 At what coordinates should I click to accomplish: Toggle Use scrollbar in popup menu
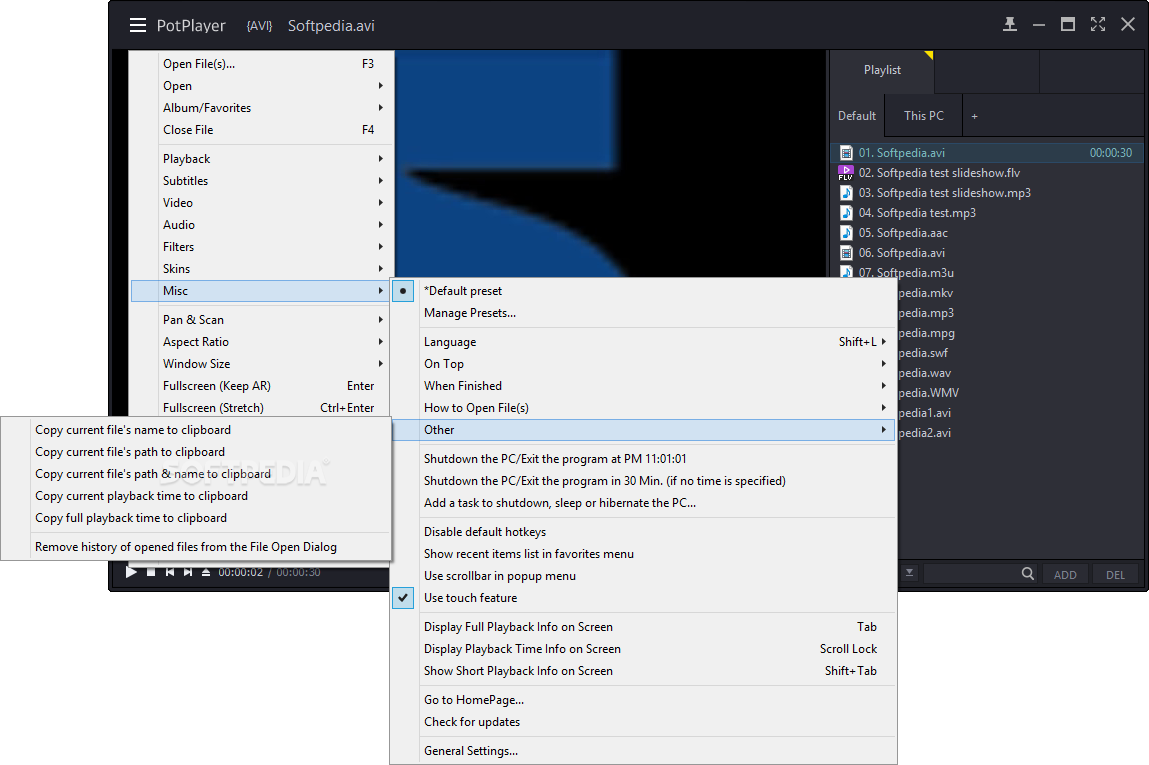pos(644,576)
